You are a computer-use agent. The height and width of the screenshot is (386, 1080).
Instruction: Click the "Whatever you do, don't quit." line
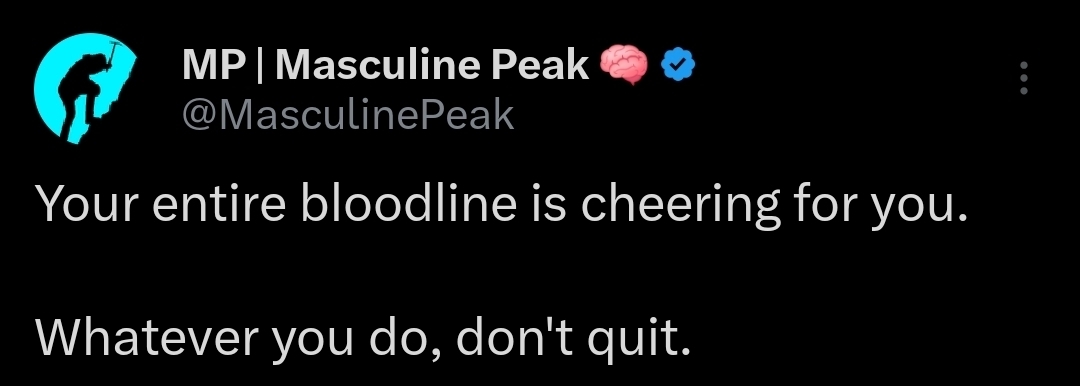tap(362, 339)
